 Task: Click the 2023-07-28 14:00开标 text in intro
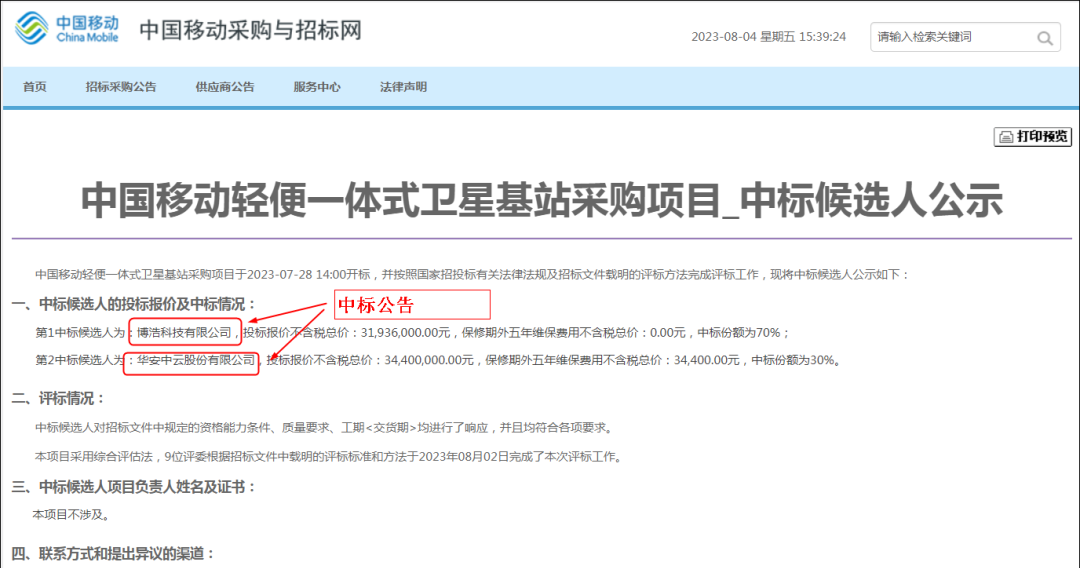point(309,275)
